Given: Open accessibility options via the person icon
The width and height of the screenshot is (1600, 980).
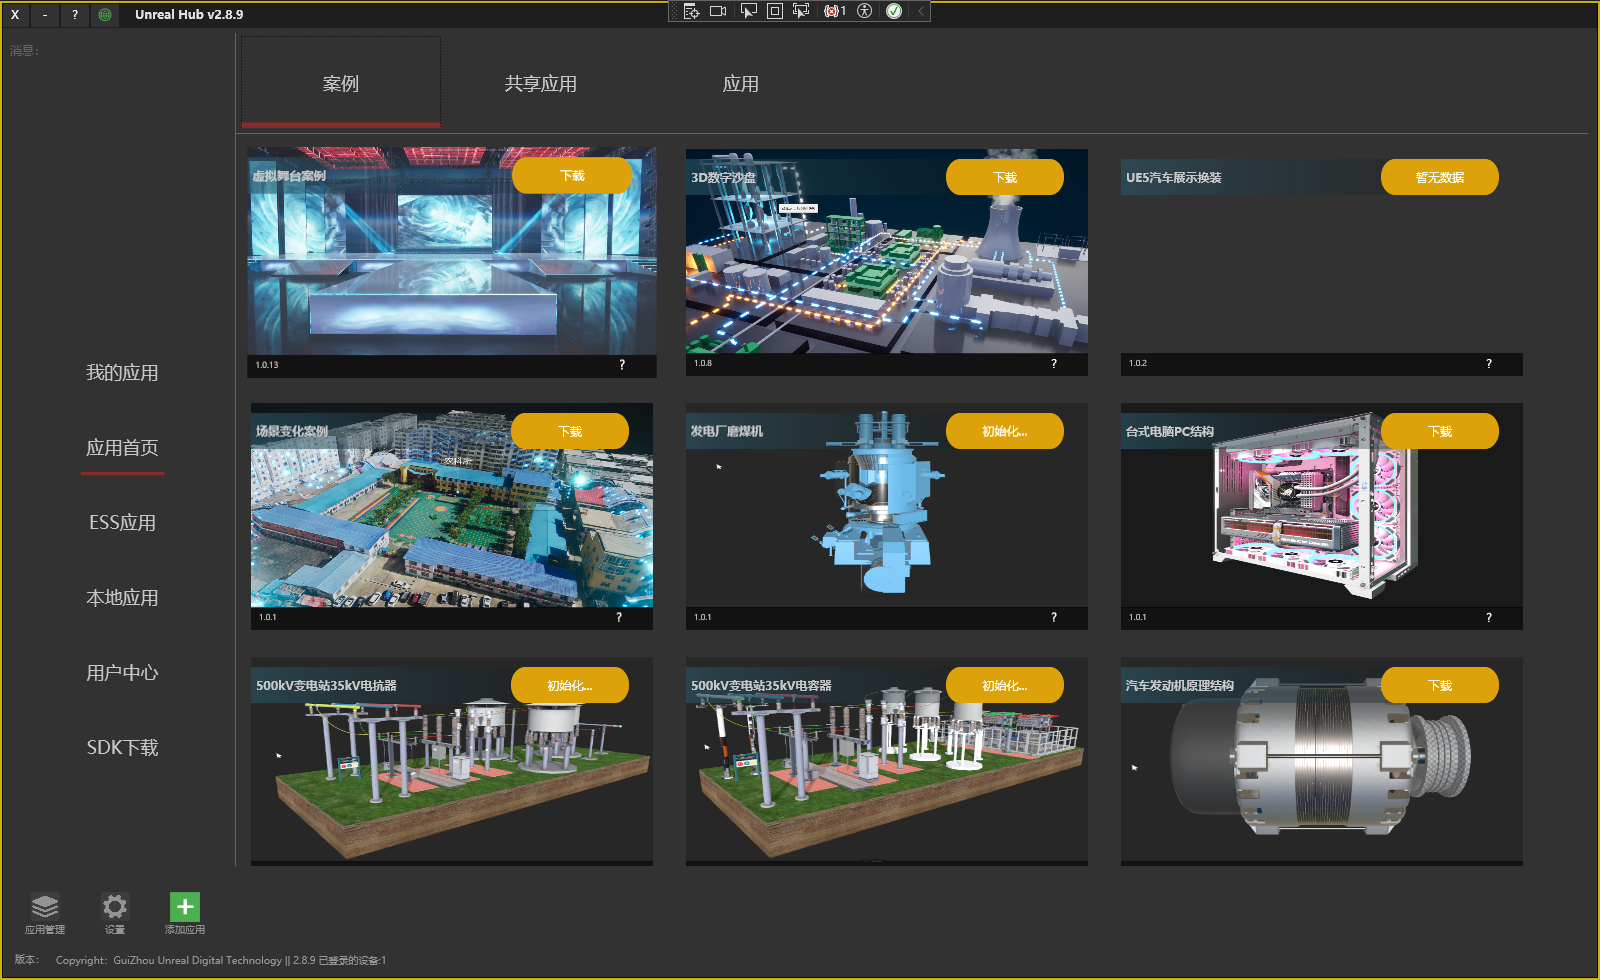Looking at the screenshot, I should [864, 11].
